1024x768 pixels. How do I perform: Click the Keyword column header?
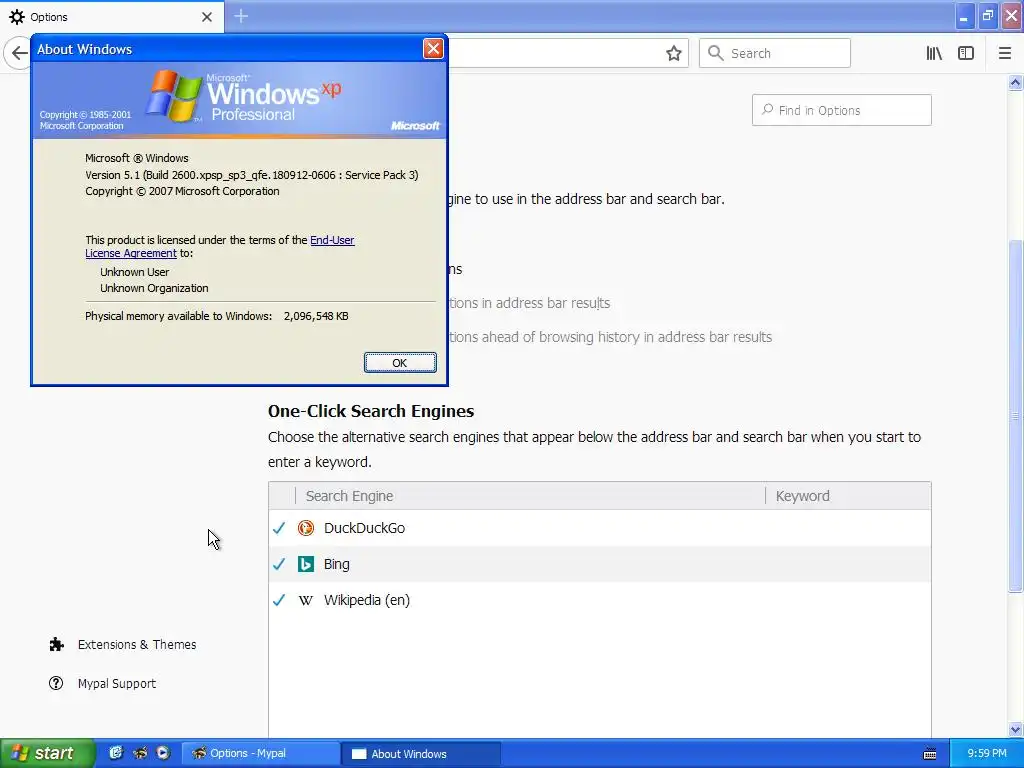pos(848,496)
